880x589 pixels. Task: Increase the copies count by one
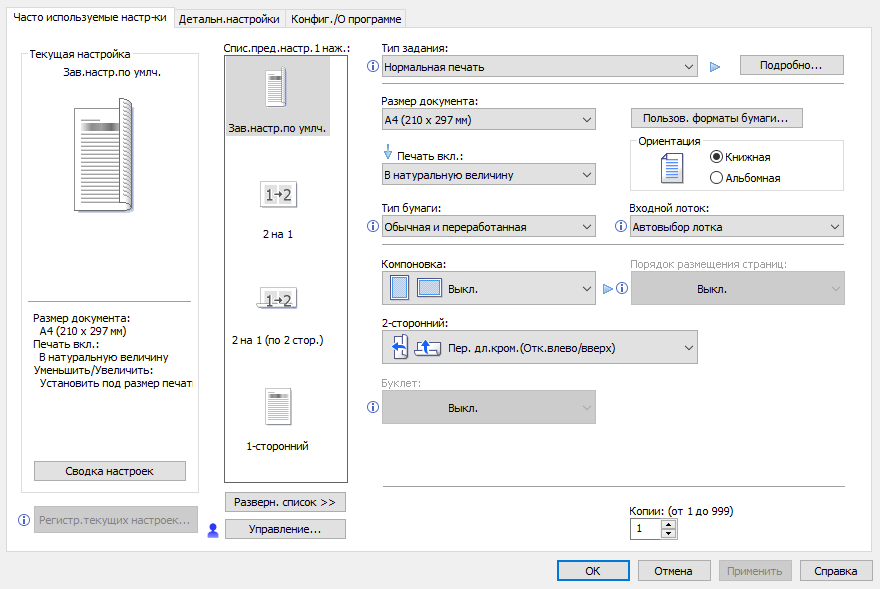tap(669, 523)
